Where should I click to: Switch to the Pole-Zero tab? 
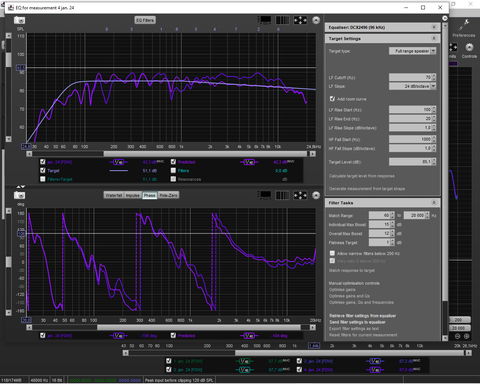coord(168,195)
